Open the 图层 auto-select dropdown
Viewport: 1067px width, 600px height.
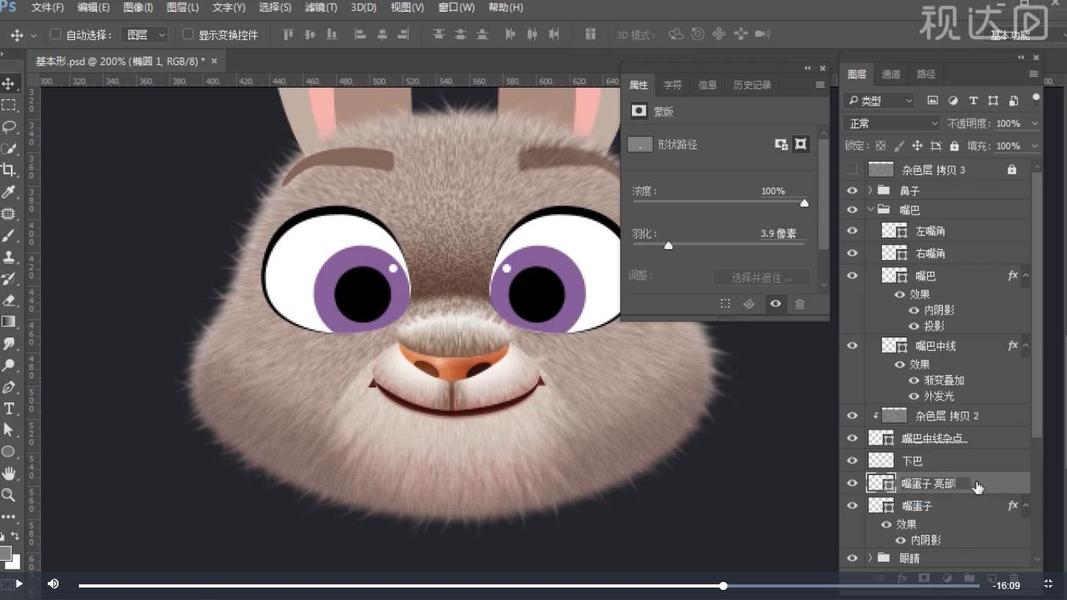click(x=144, y=34)
